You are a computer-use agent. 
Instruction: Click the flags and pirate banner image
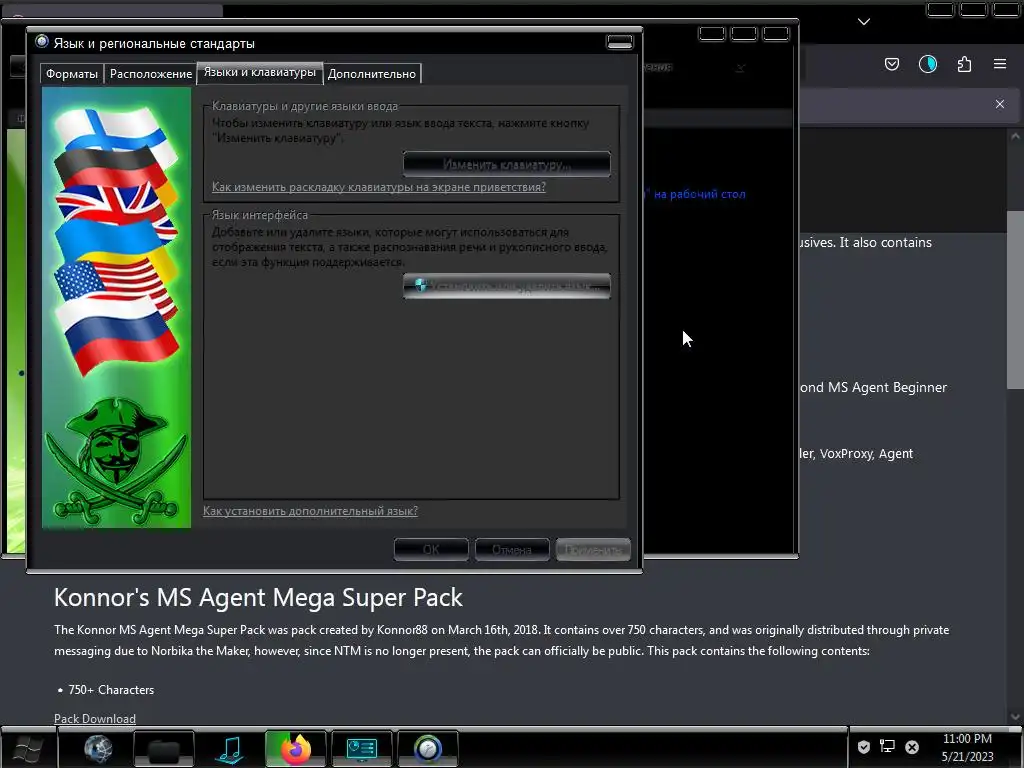click(x=117, y=308)
